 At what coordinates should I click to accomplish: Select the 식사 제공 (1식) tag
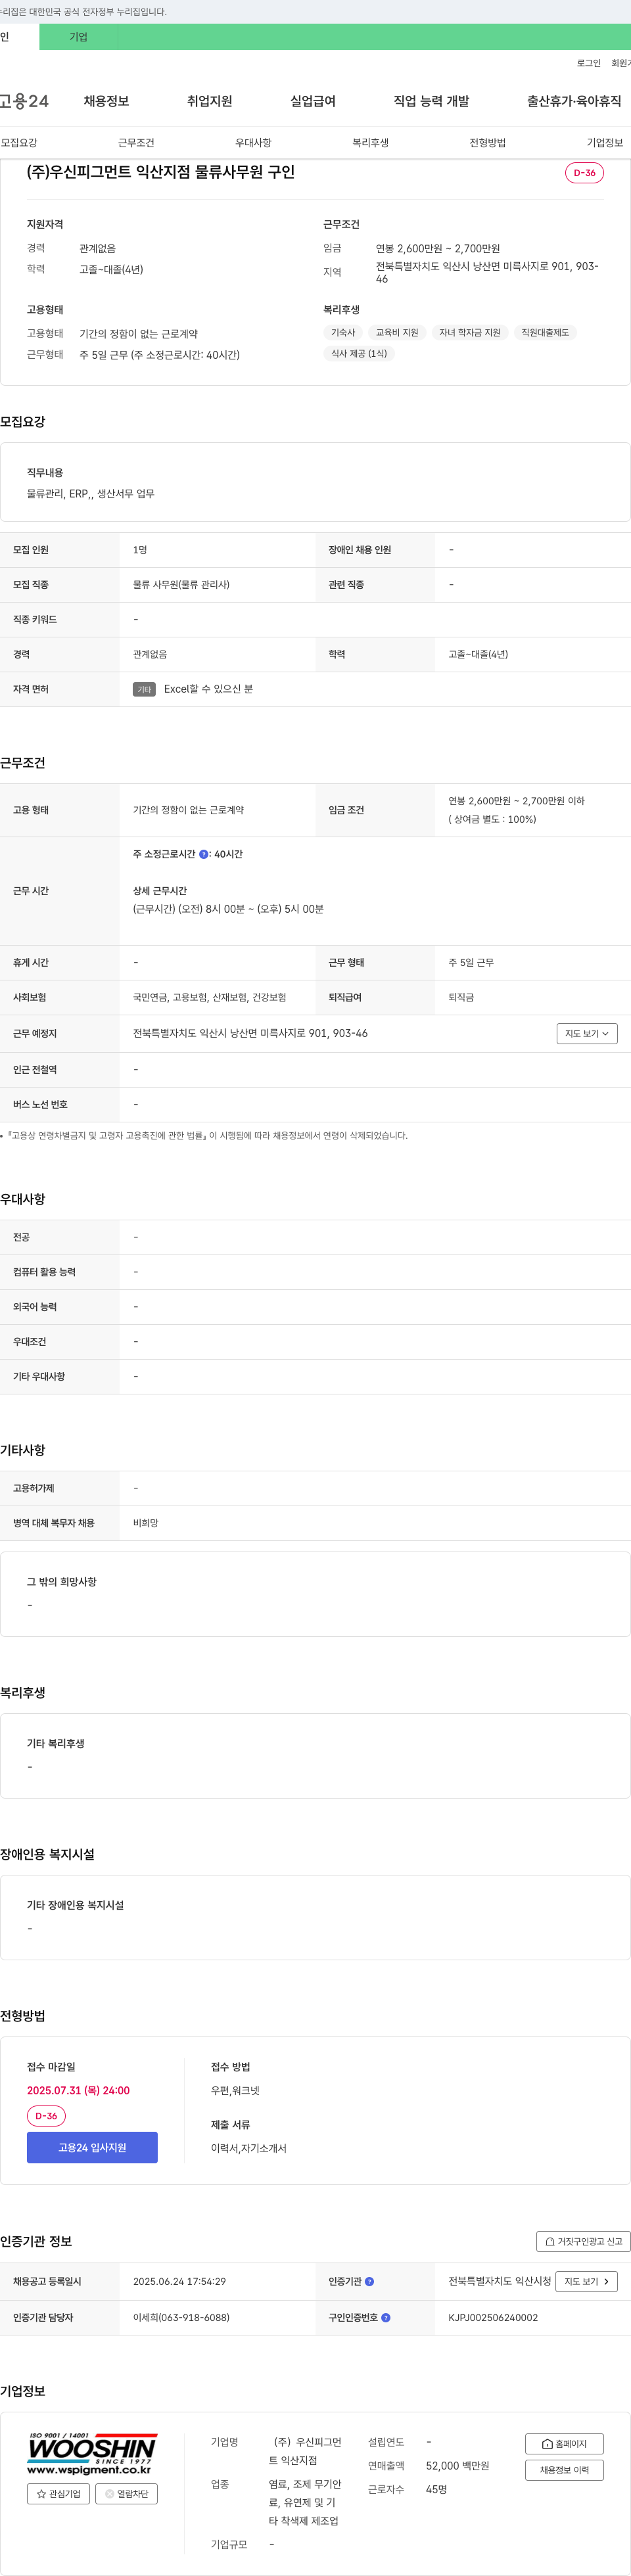[359, 353]
